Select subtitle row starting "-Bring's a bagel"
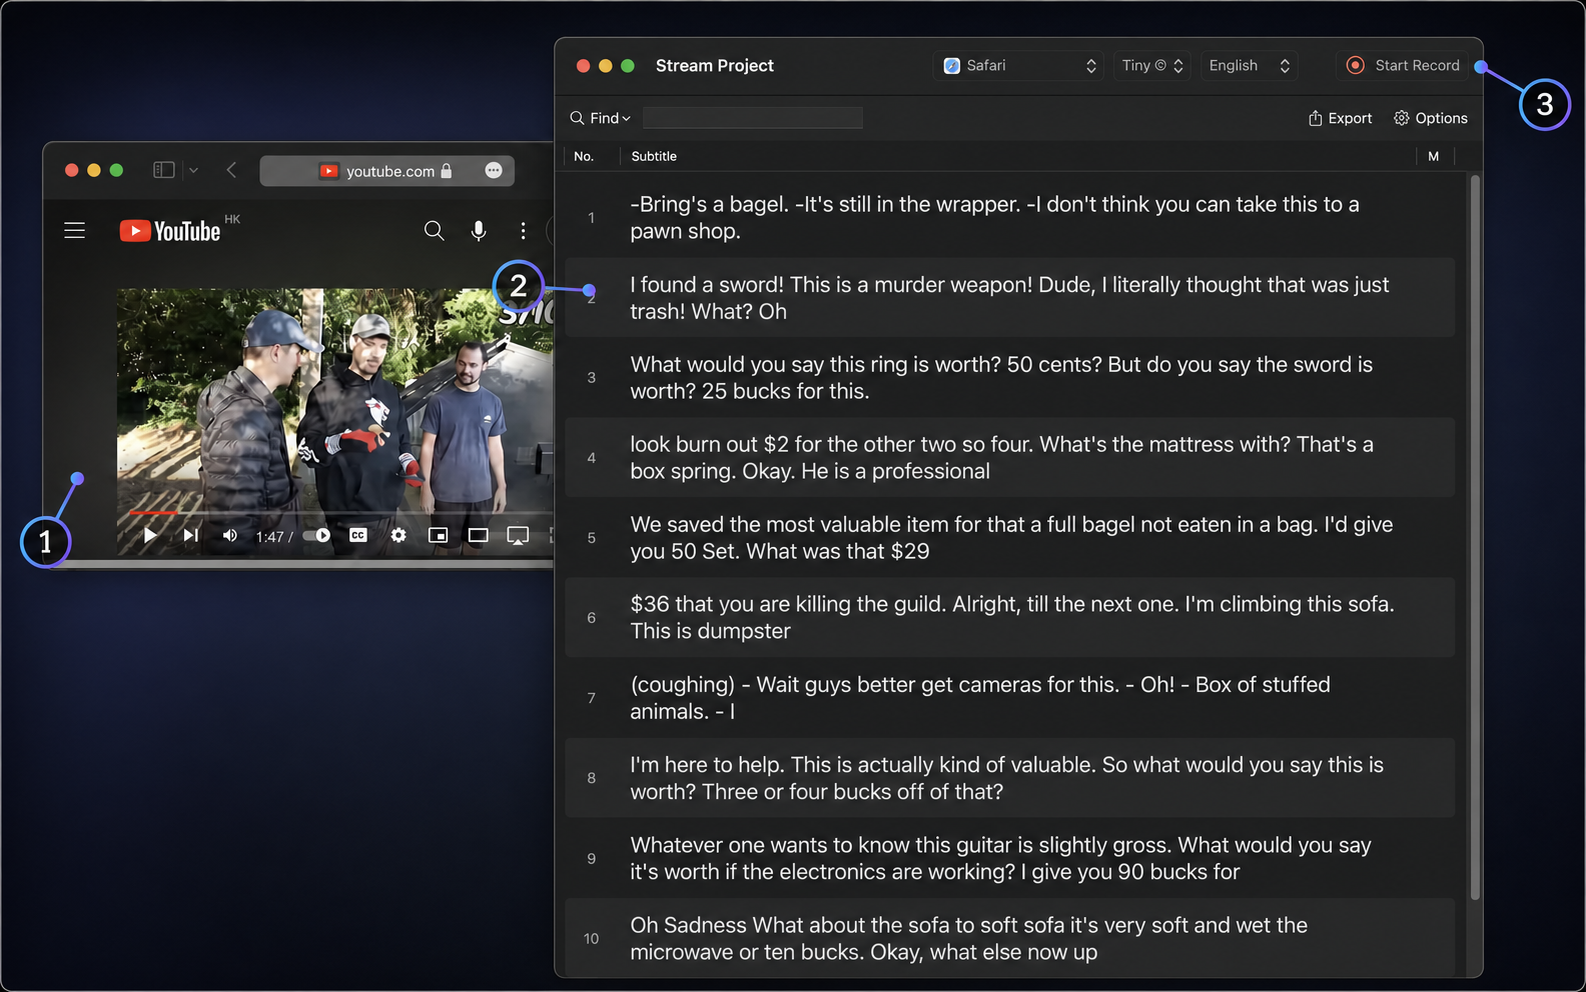This screenshot has width=1586, height=992. (1010, 218)
